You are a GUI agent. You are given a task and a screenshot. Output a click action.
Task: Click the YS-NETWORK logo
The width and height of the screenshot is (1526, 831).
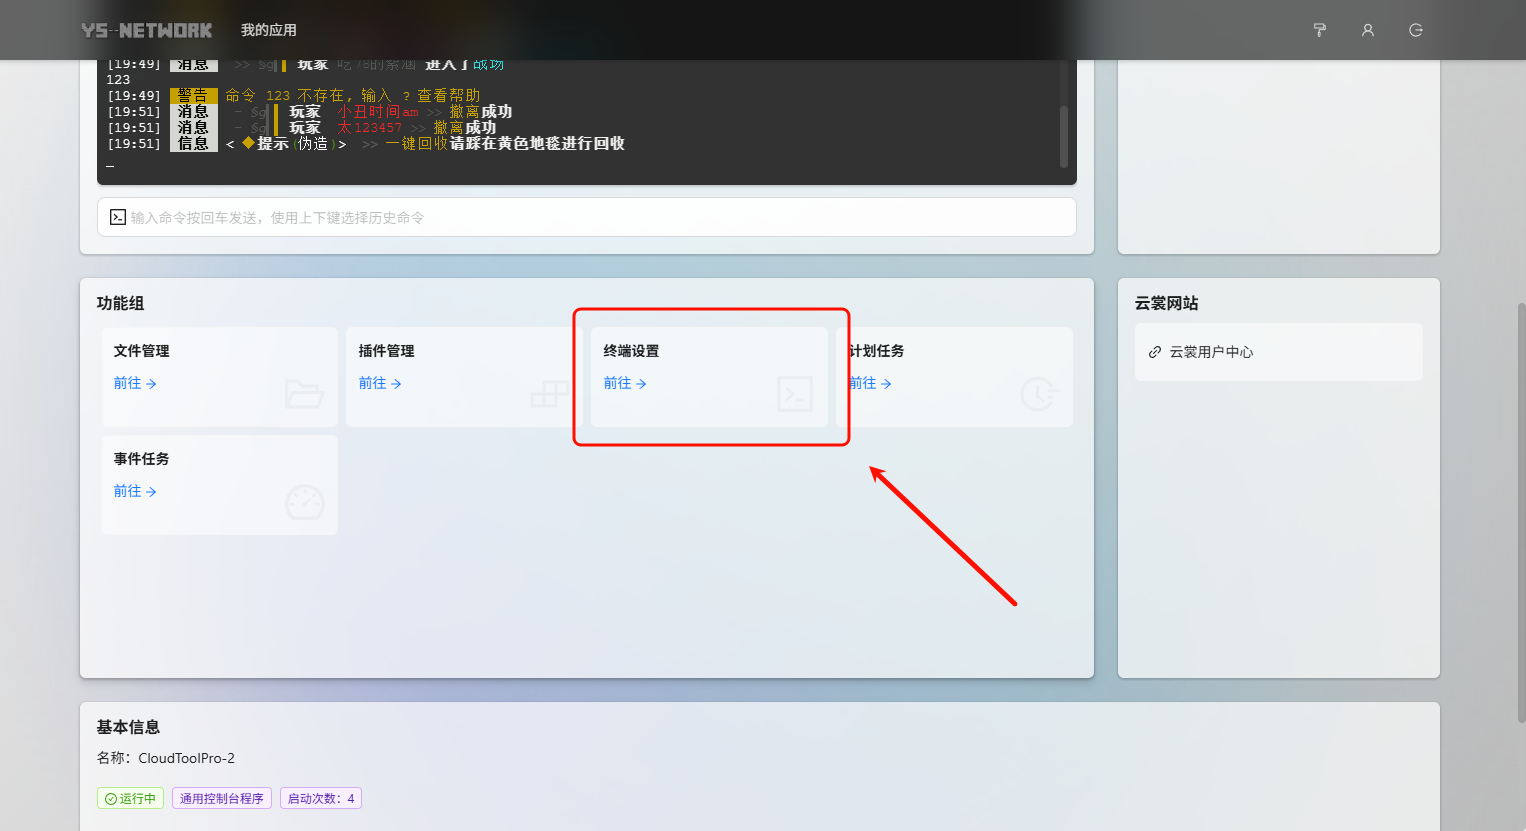click(x=147, y=30)
